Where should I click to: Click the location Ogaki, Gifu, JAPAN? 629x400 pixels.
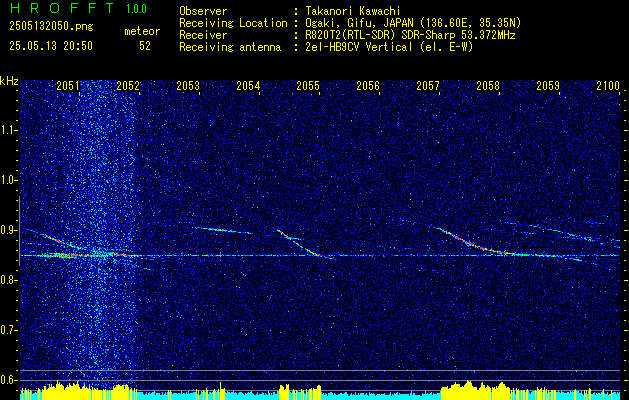click(x=359, y=23)
